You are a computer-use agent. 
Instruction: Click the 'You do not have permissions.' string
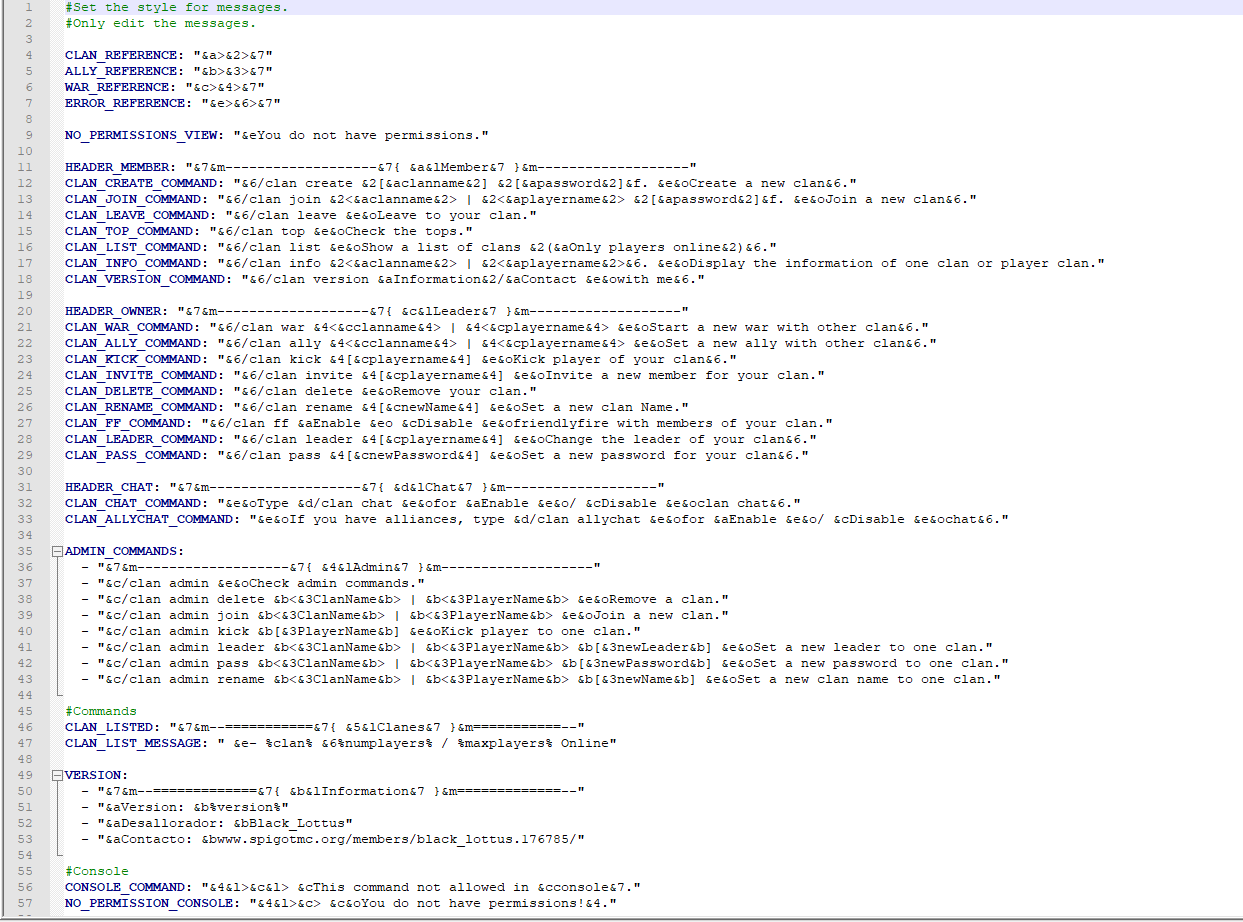tap(361, 135)
